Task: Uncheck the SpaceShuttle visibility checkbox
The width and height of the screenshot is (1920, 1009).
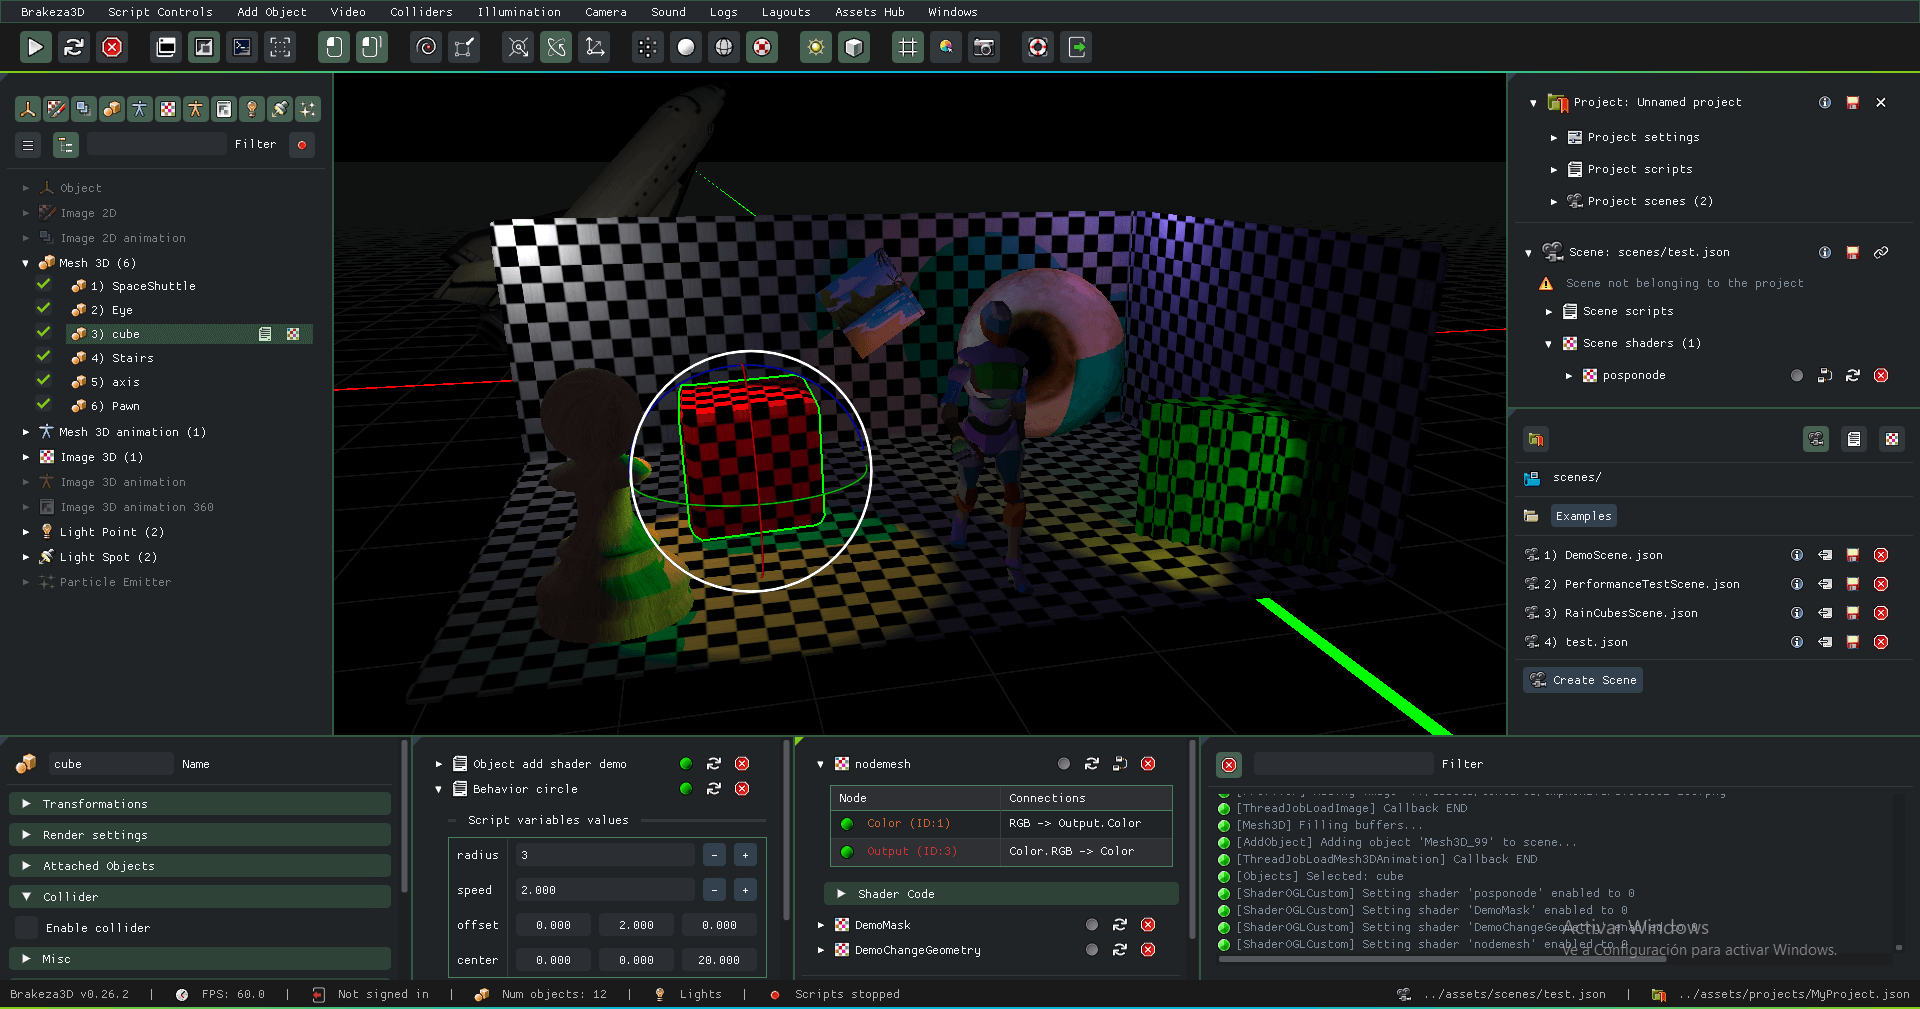Action: coord(44,285)
